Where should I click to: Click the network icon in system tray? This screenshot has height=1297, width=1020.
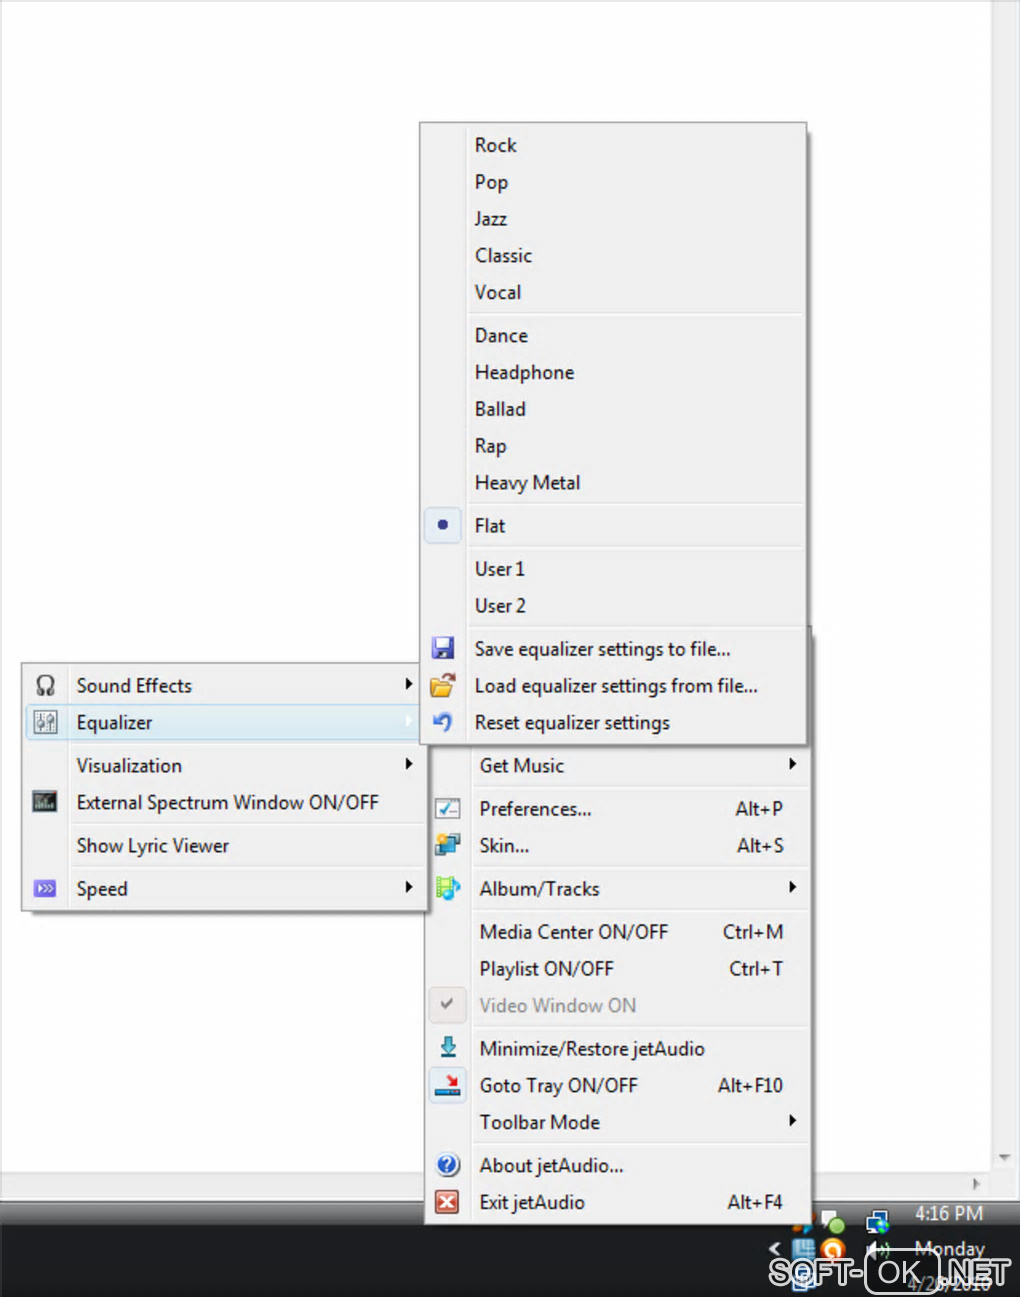878,1222
